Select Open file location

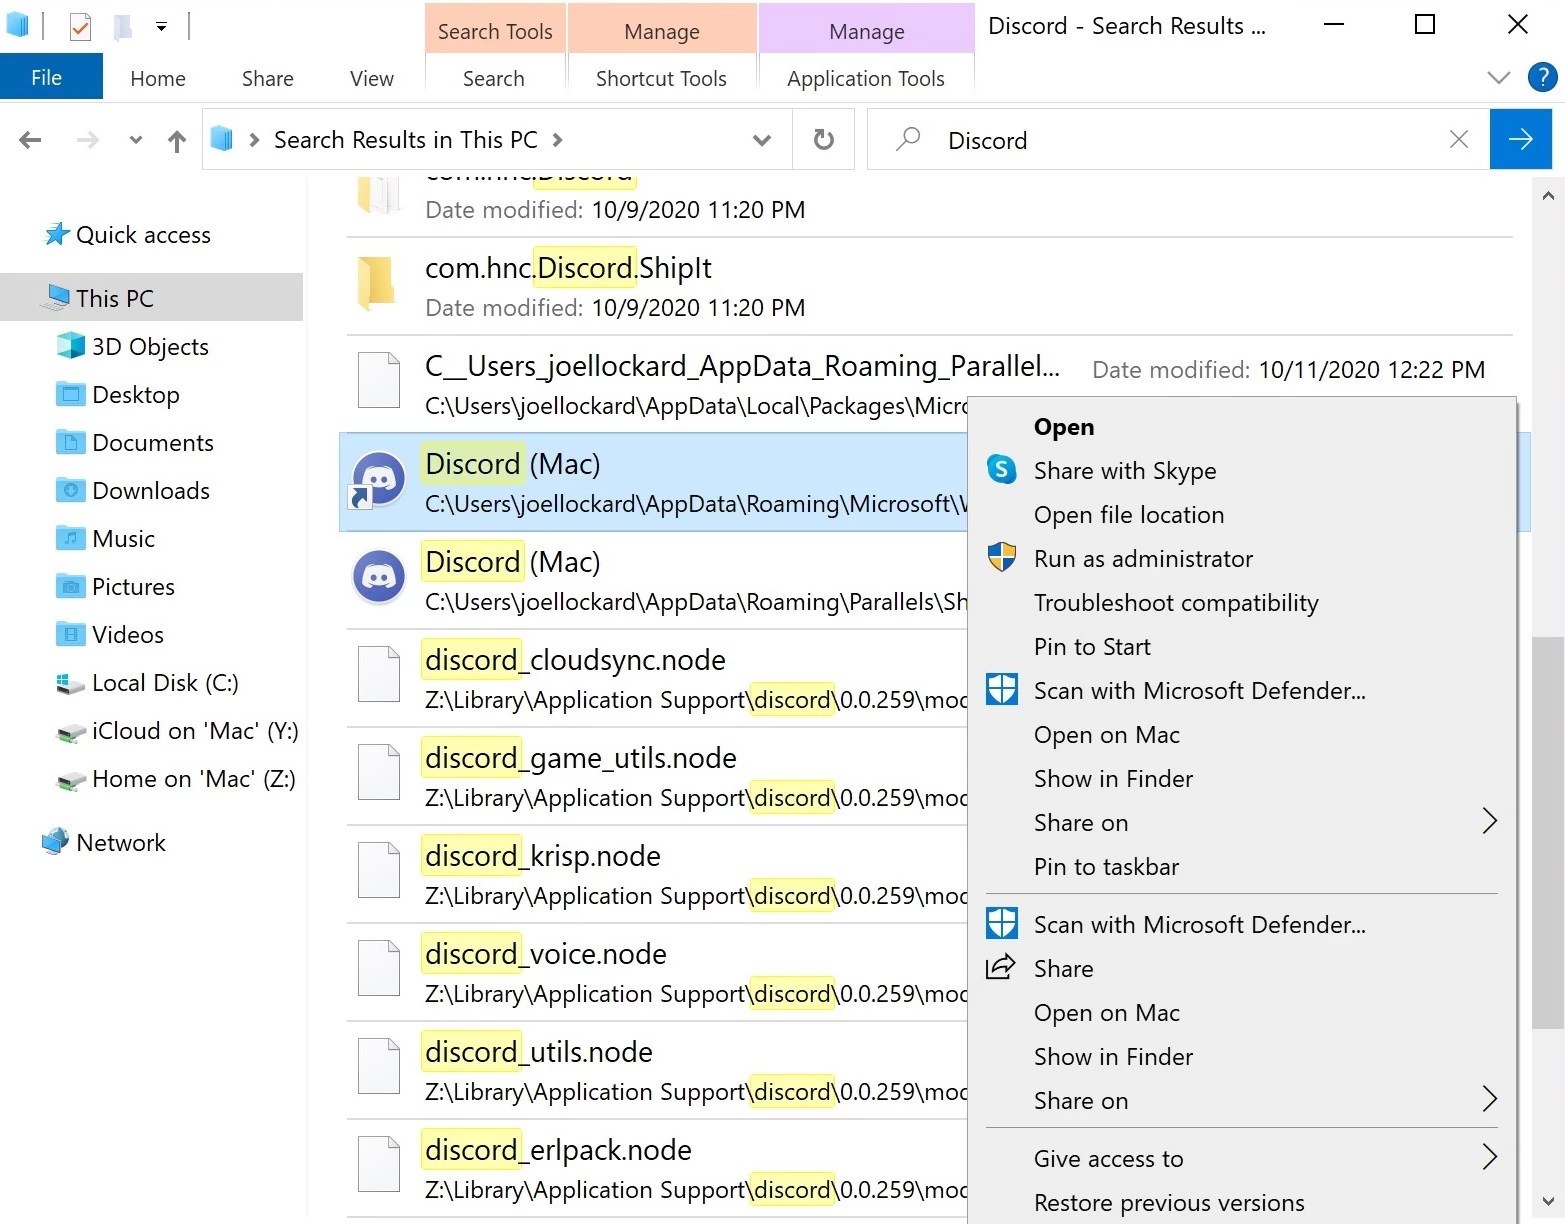(x=1128, y=514)
